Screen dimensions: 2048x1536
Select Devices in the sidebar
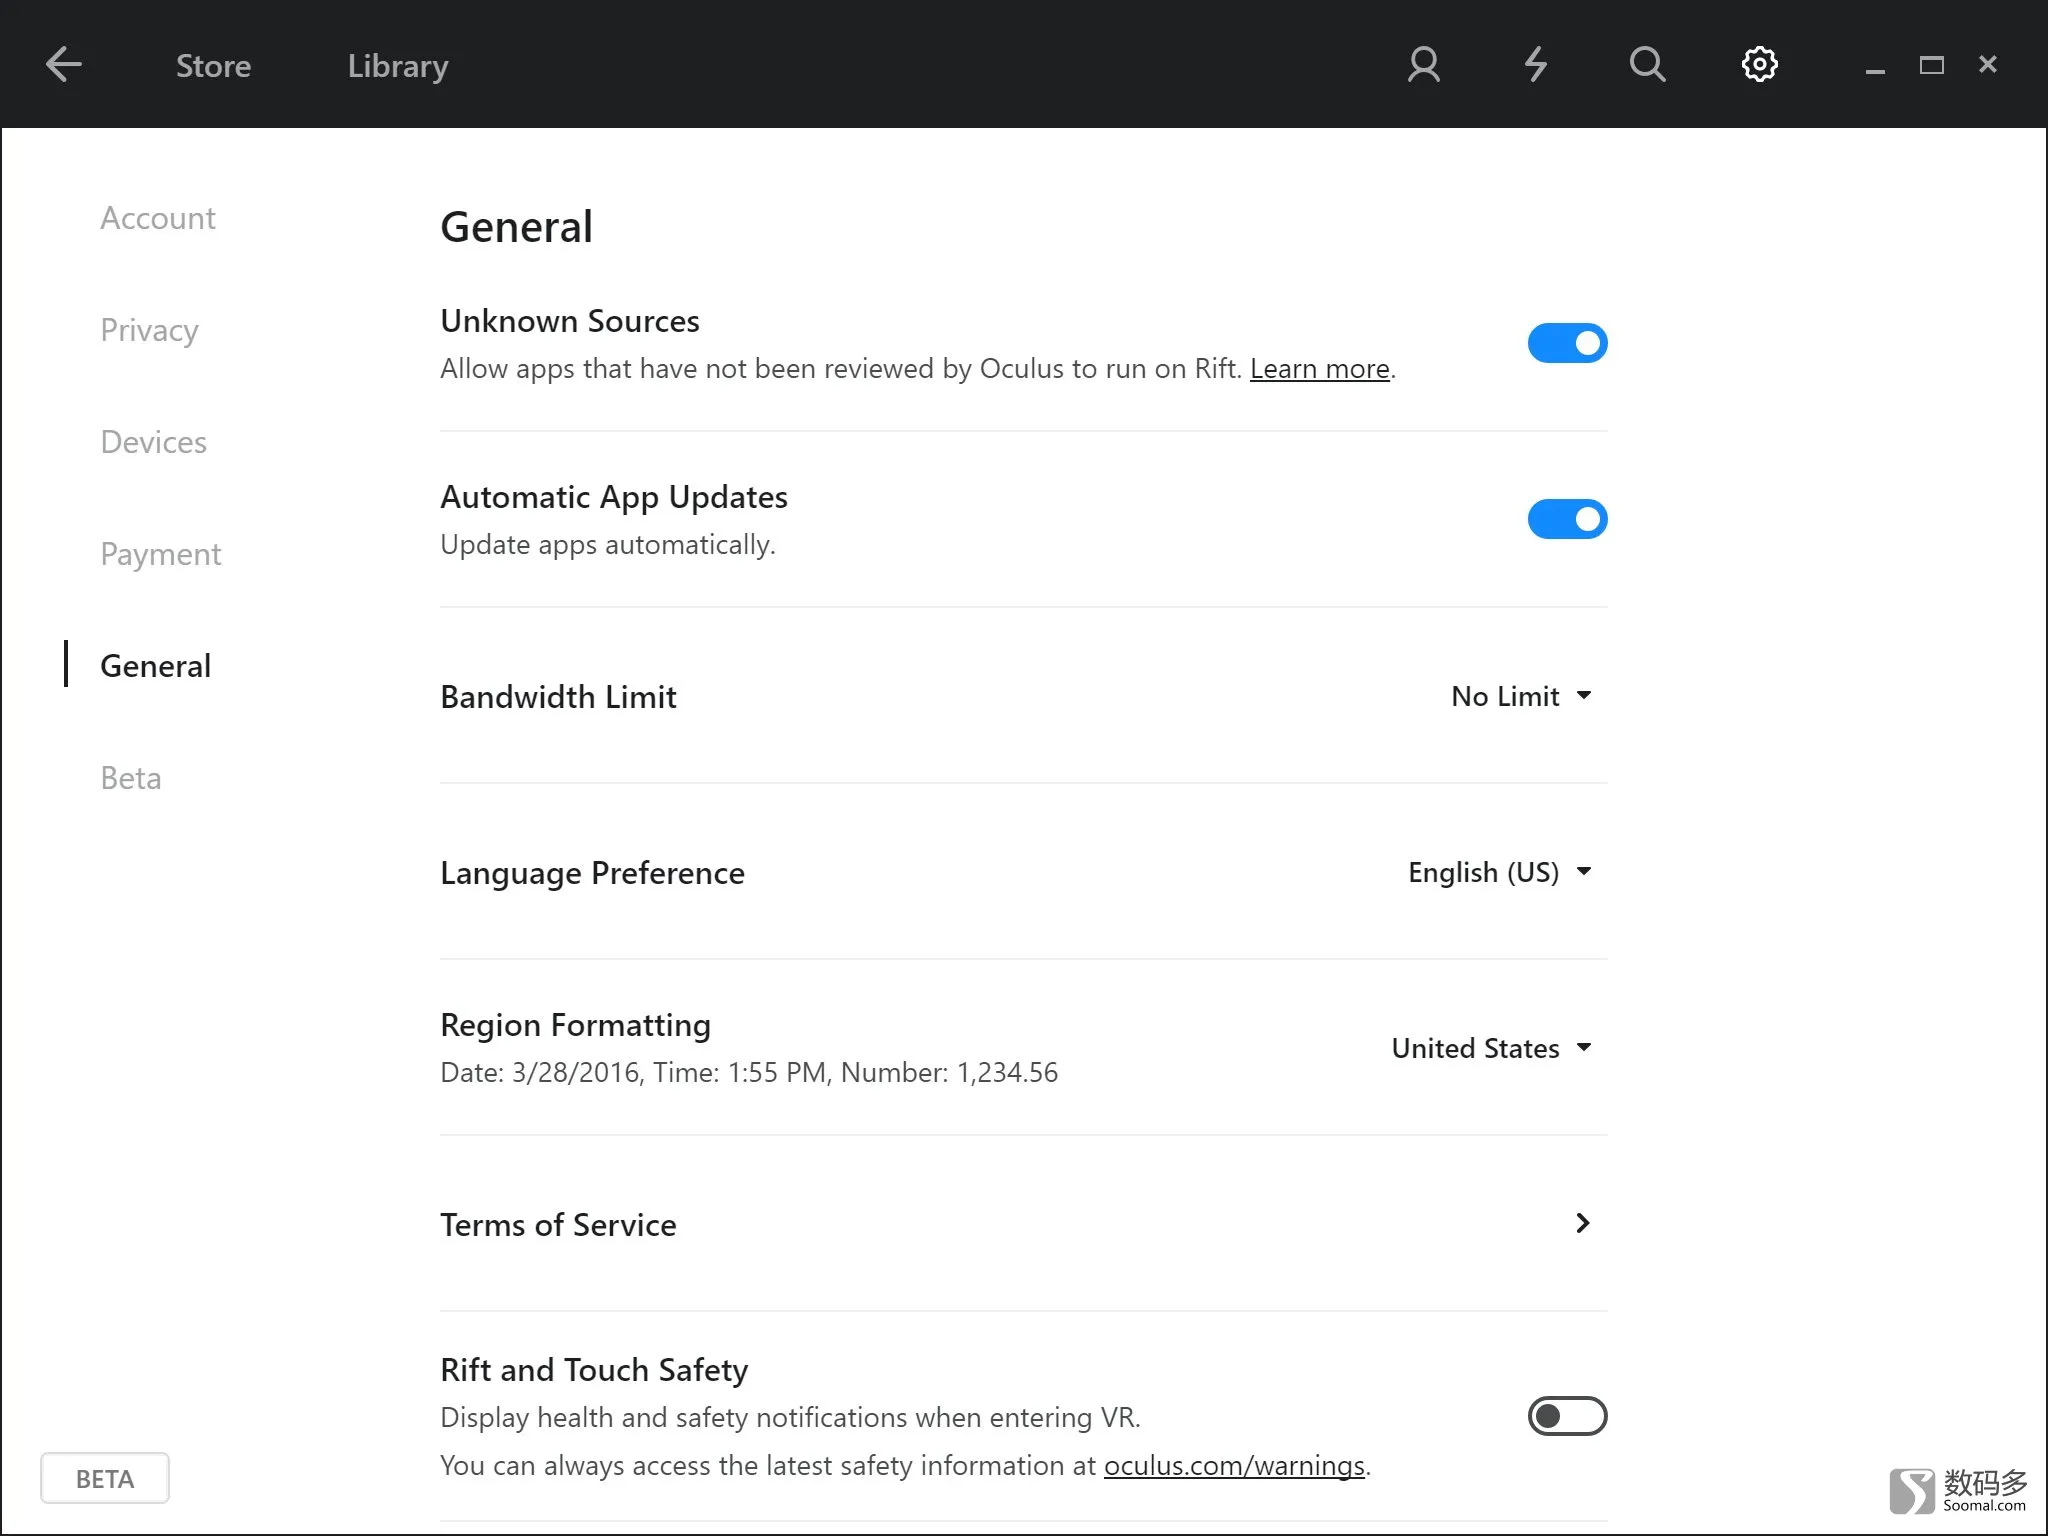point(153,442)
